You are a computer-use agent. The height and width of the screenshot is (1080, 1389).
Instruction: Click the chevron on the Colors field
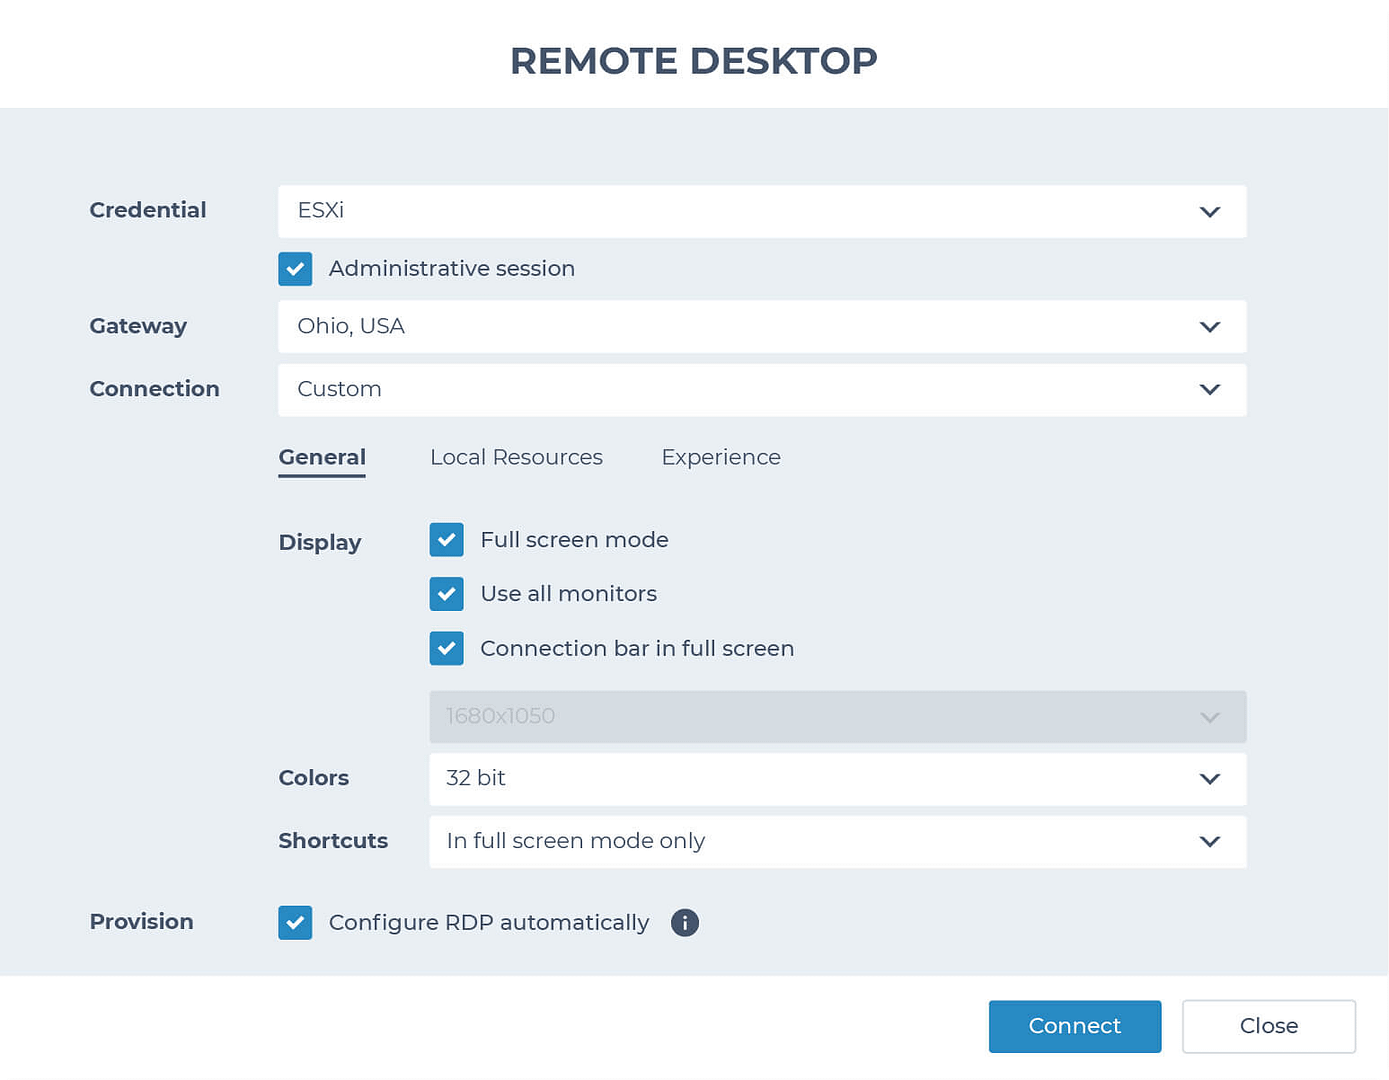coord(1209,779)
